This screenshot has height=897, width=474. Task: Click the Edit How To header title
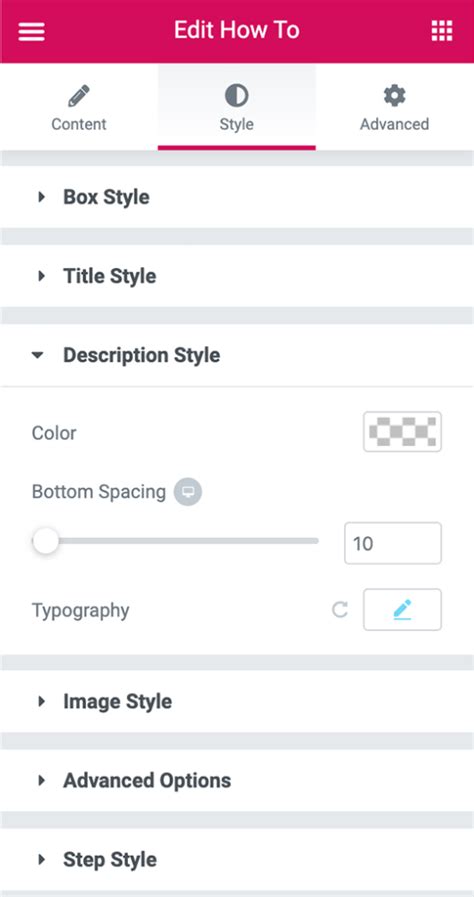(x=237, y=30)
